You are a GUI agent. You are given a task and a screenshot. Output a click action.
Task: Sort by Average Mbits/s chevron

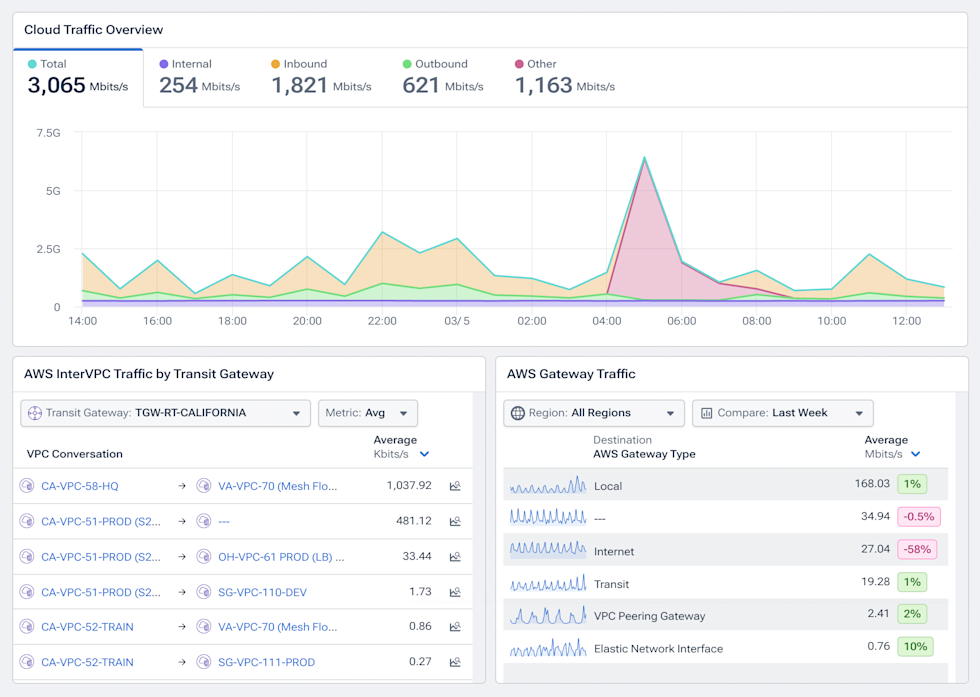point(916,454)
